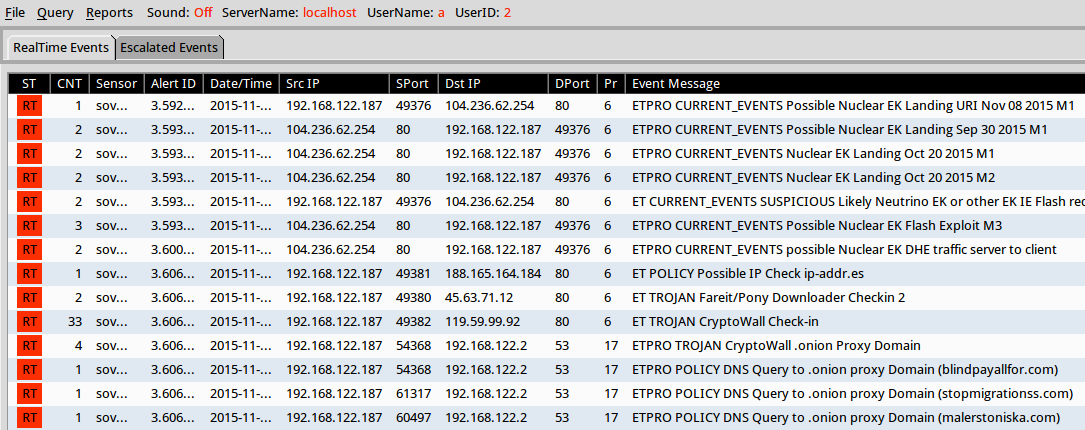Click destination IP 119.59.99.92
The height and width of the screenshot is (430, 1085).
point(485,322)
